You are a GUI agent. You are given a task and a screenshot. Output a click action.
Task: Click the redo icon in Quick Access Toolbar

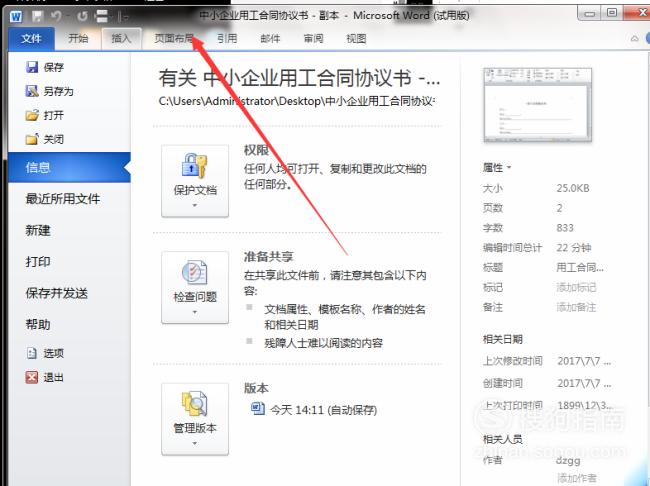(82, 17)
